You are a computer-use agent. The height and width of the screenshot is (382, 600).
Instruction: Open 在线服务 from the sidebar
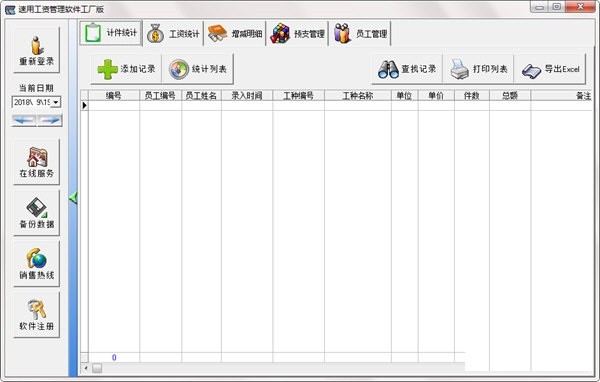coord(37,162)
